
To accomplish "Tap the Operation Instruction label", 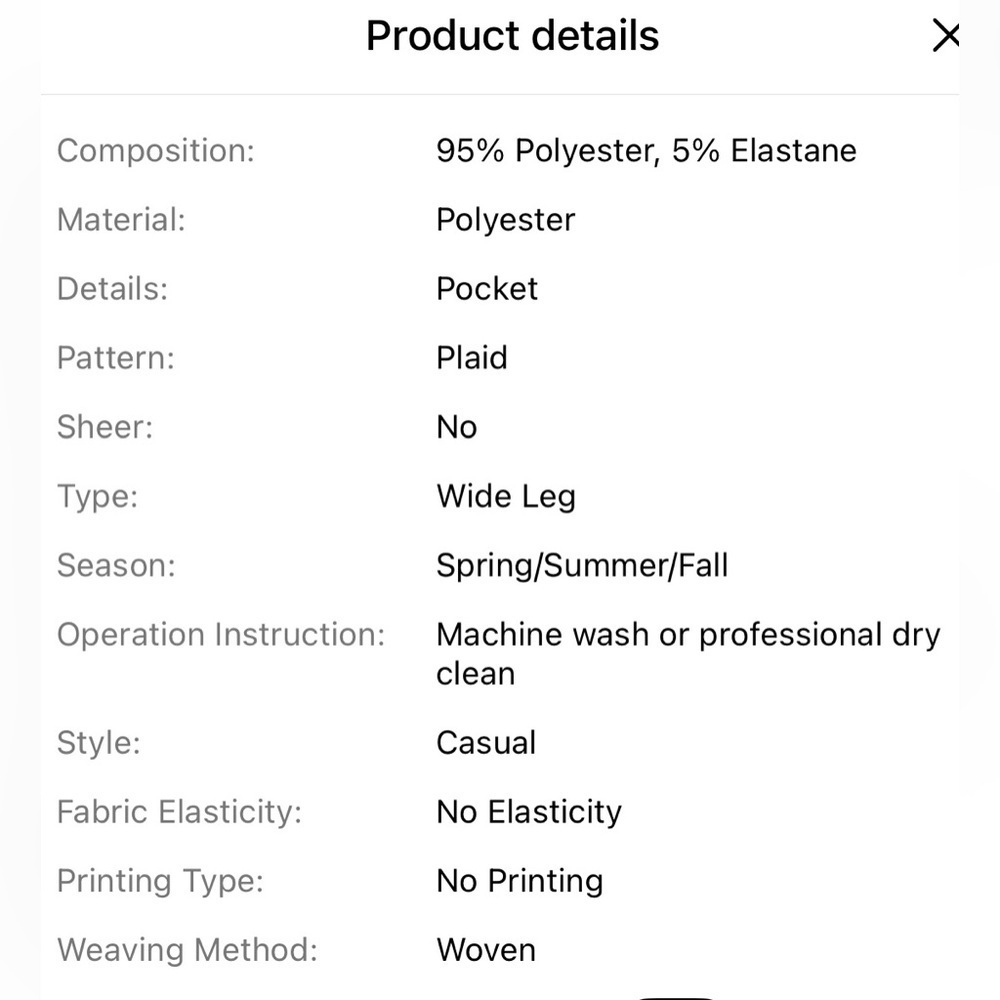I will pyautogui.click(x=221, y=635).
